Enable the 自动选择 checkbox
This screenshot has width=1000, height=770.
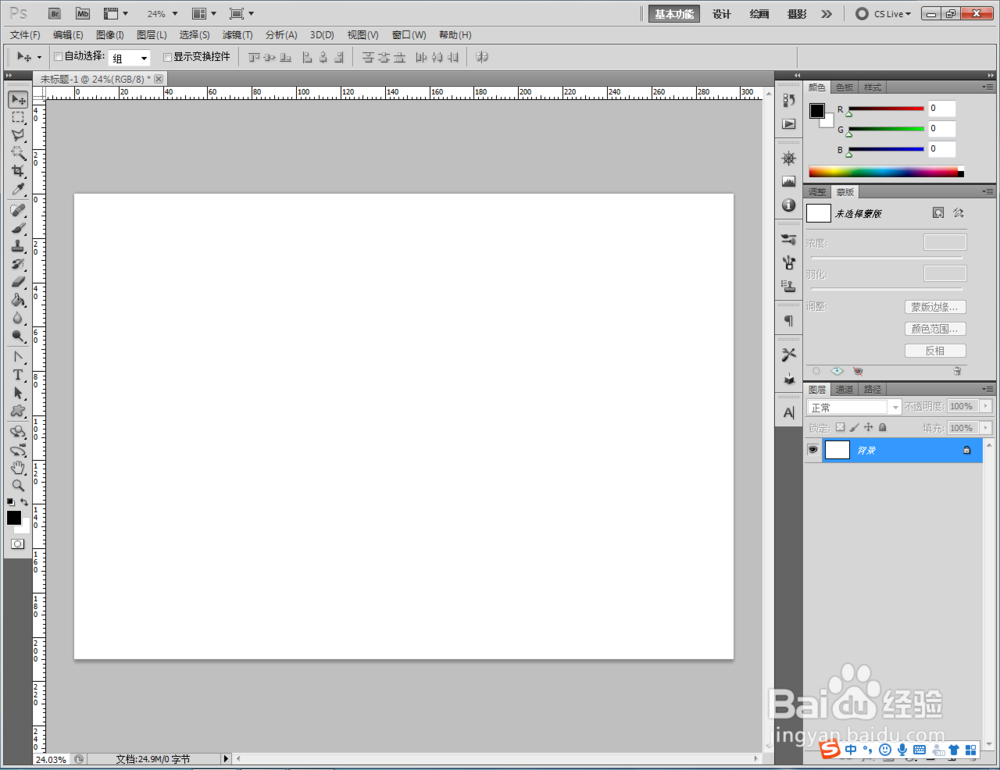click(58, 57)
